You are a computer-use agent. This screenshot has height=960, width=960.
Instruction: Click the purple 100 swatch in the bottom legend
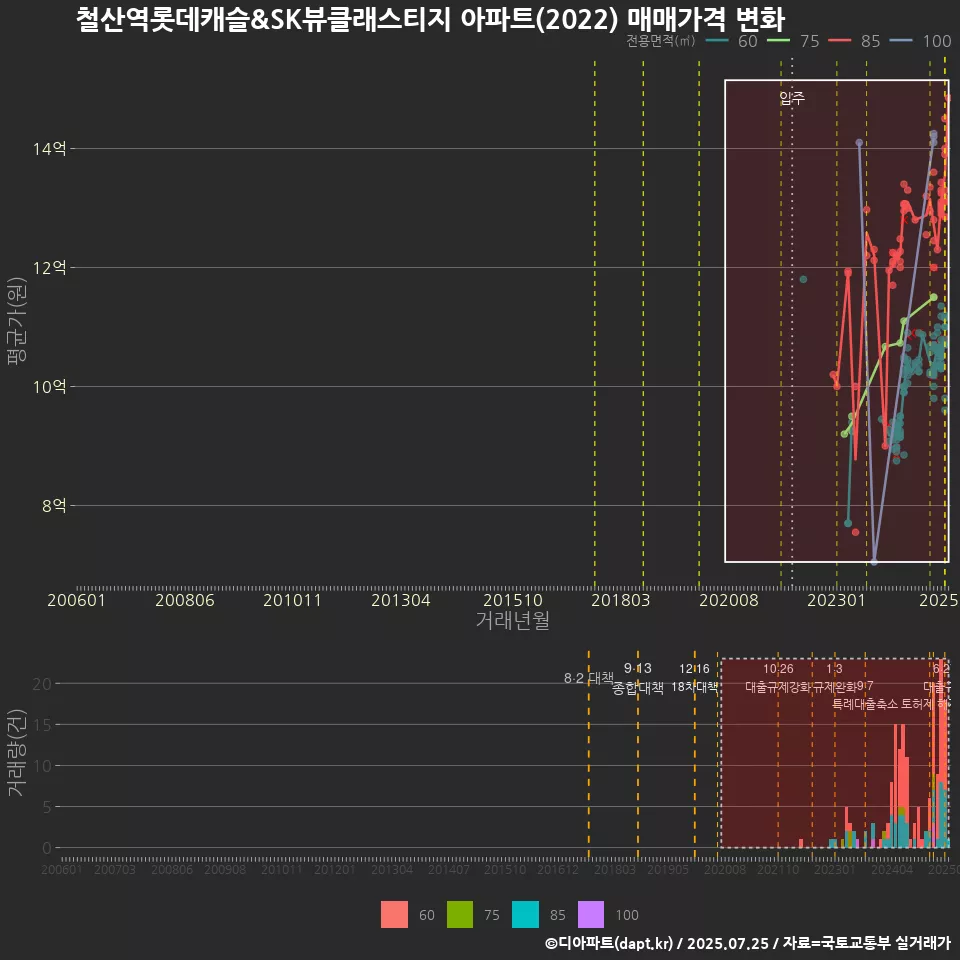click(591, 915)
